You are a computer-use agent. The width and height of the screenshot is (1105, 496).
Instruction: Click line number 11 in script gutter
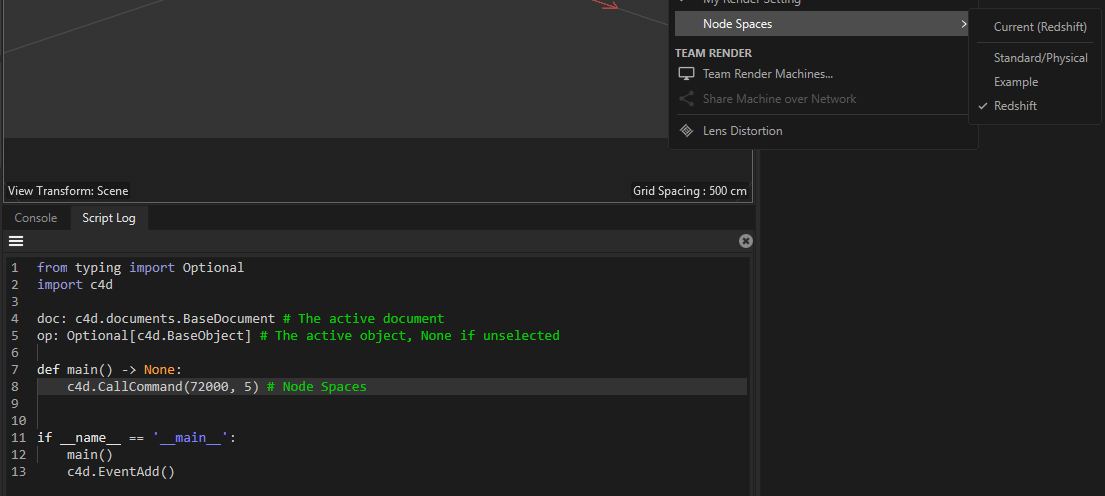coord(17,438)
